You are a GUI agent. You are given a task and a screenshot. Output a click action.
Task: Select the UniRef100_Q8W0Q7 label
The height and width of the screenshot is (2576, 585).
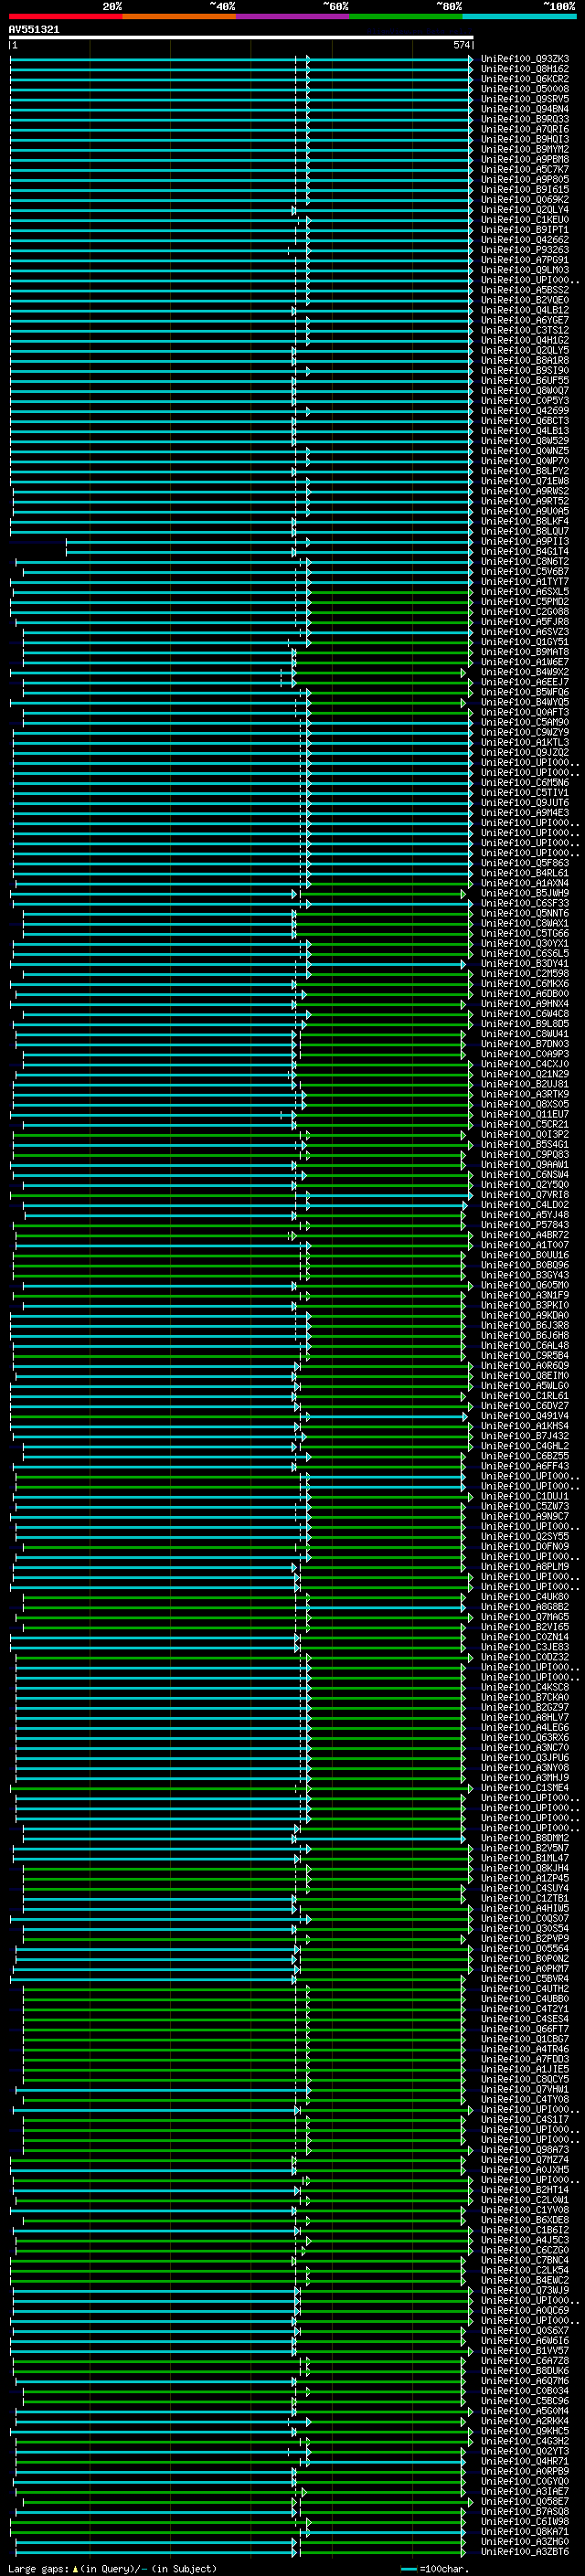[x=525, y=391]
